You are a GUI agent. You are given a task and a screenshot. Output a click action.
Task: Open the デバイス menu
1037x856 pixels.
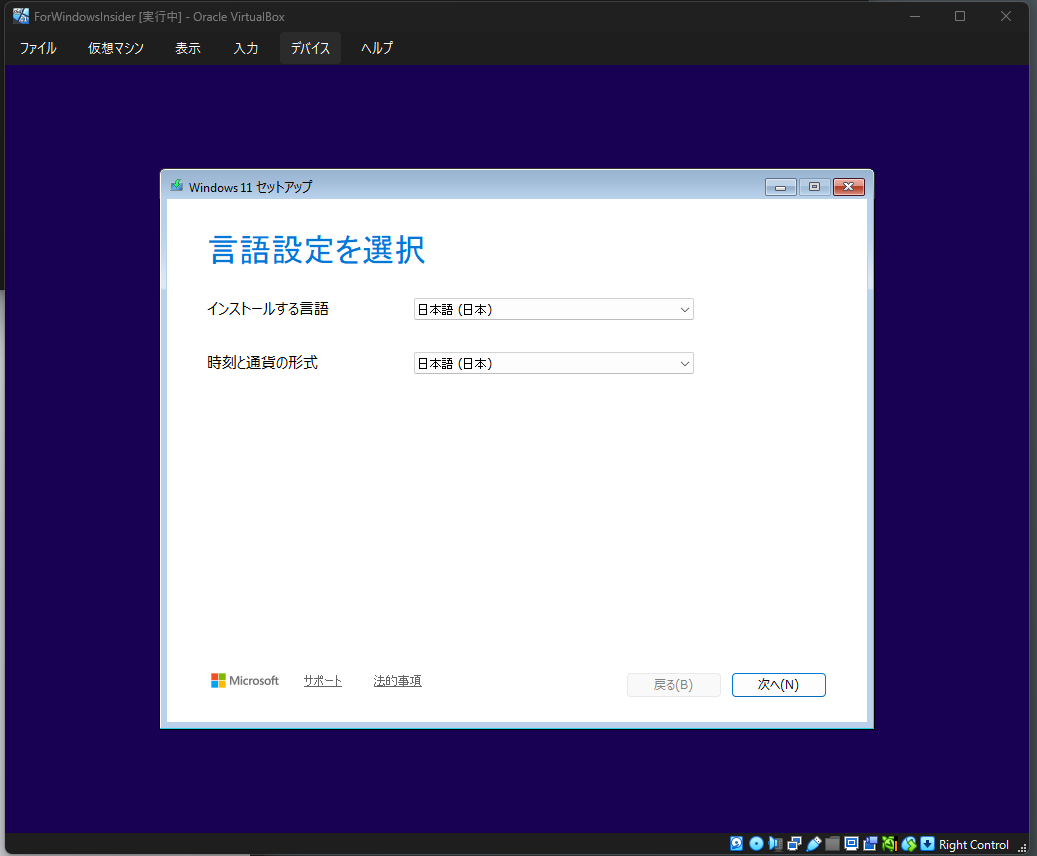coord(310,48)
